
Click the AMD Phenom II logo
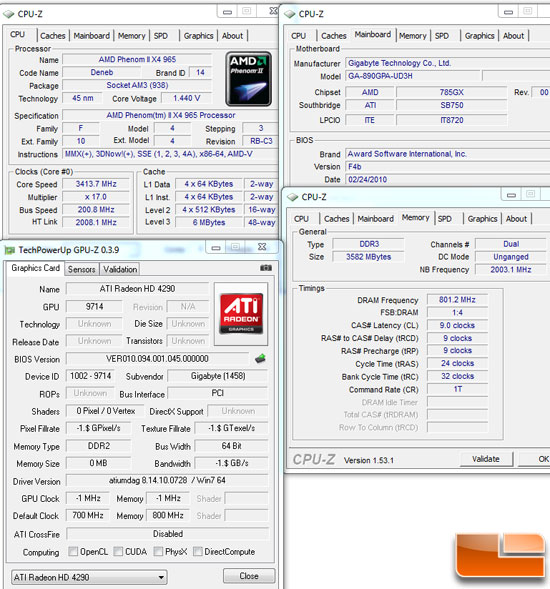248,79
